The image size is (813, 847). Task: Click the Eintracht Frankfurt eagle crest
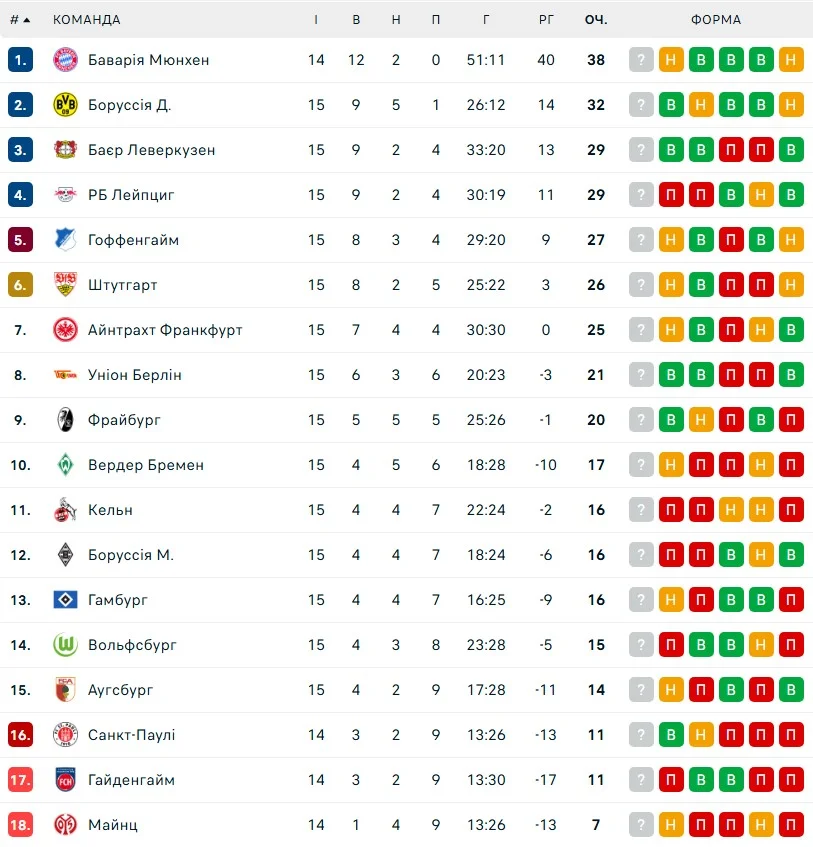(65, 330)
